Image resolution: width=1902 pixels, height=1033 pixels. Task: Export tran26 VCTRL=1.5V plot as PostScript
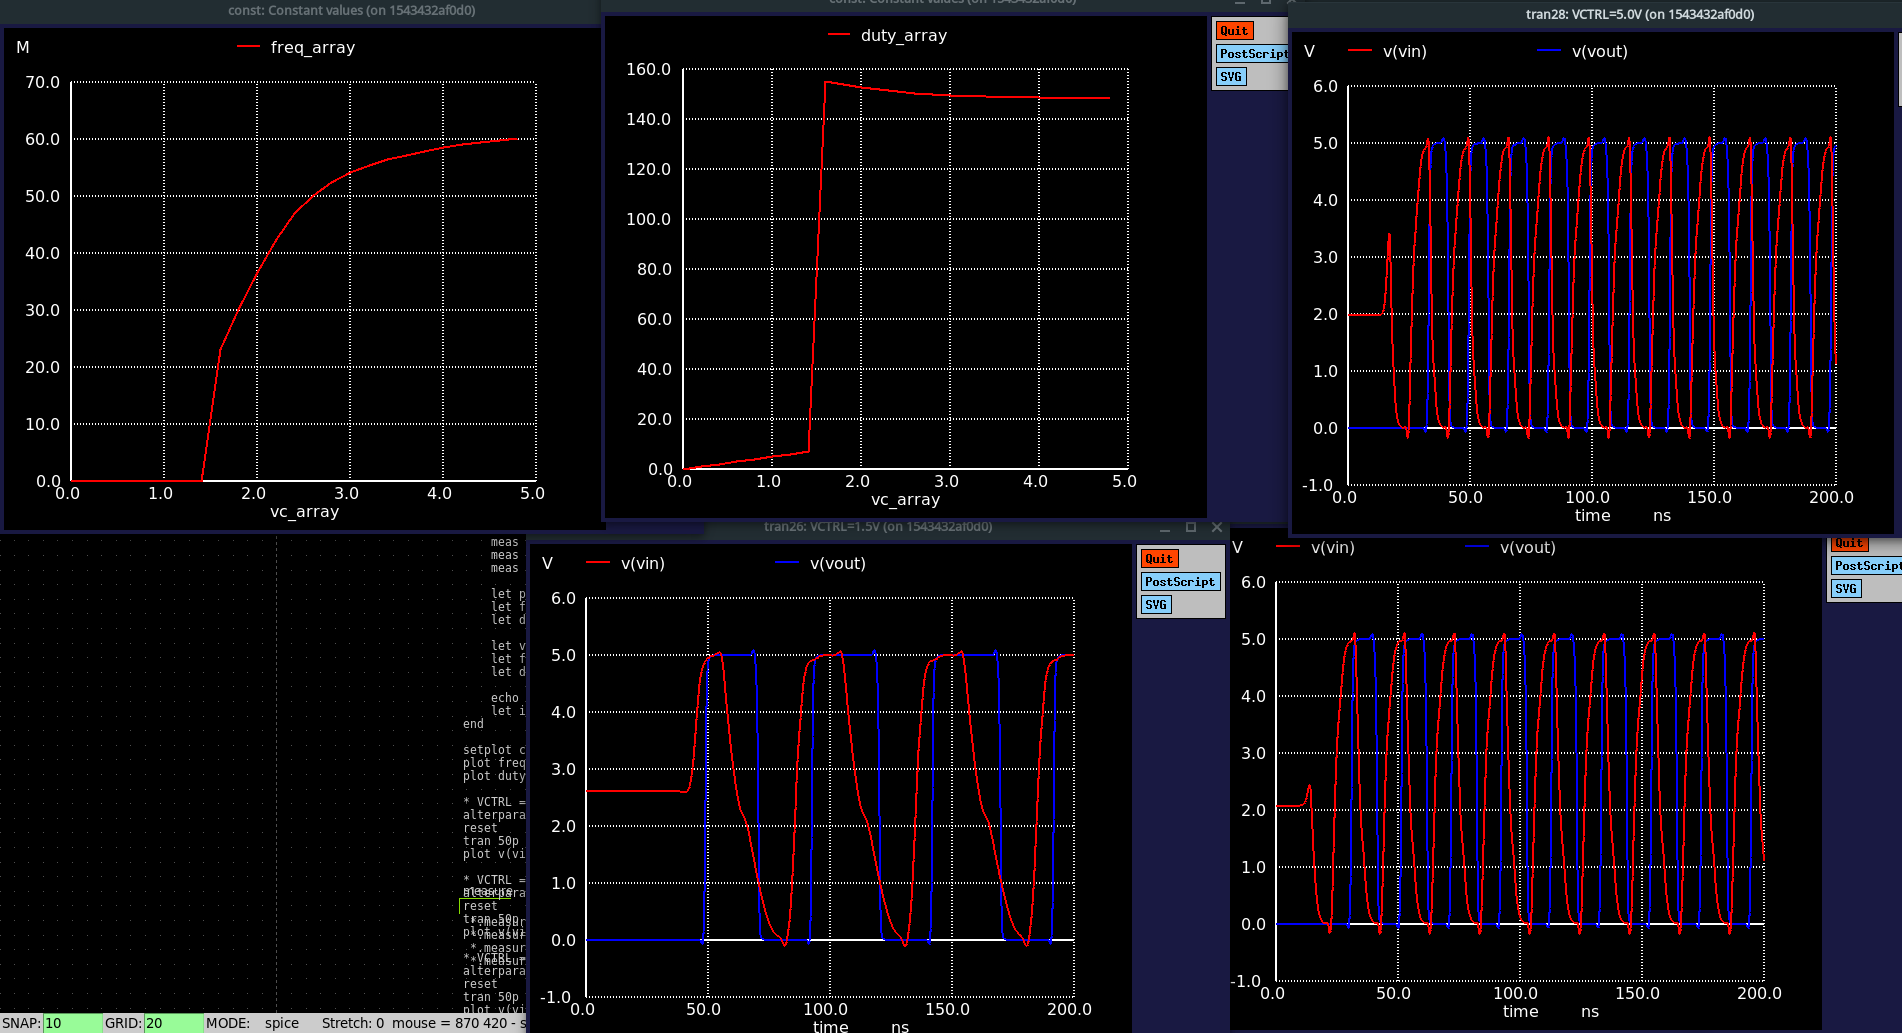(x=1180, y=582)
